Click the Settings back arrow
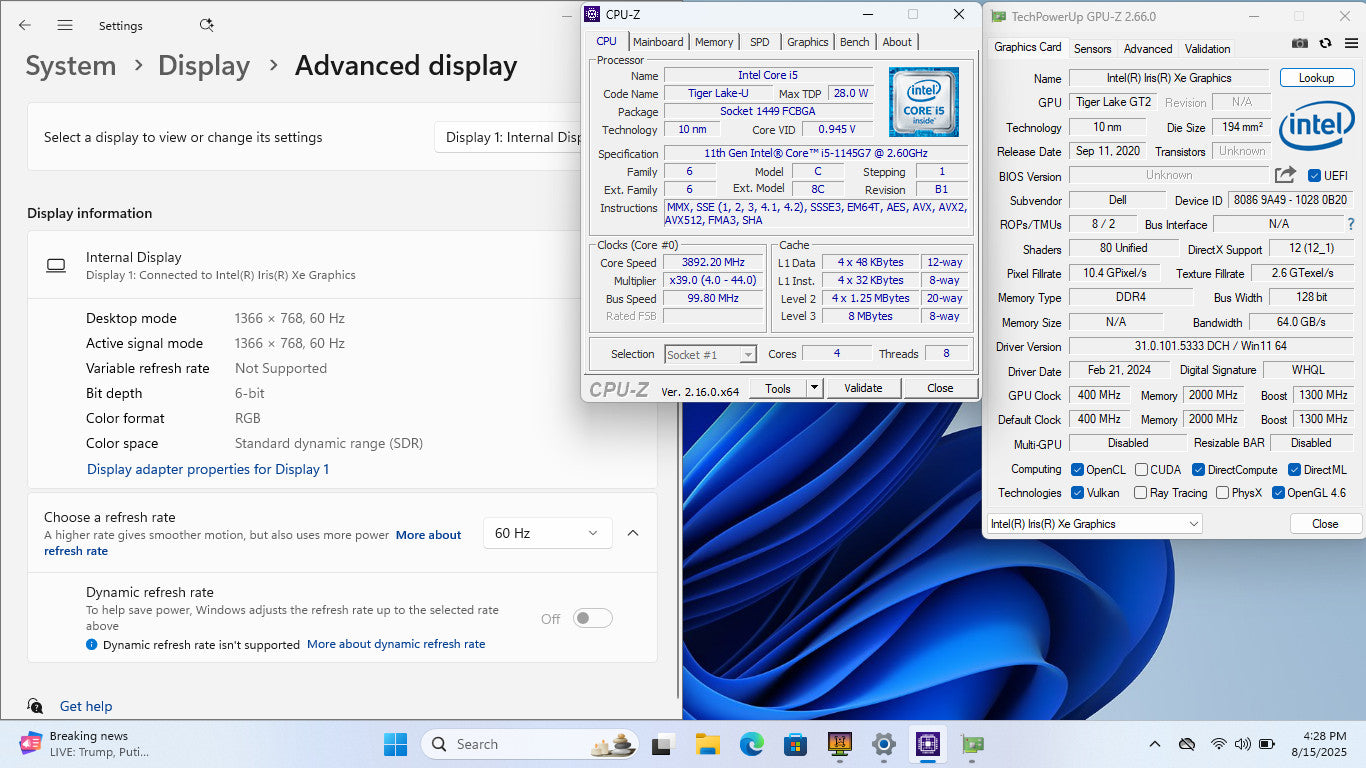This screenshot has height=768, width=1366. pyautogui.click(x=25, y=25)
